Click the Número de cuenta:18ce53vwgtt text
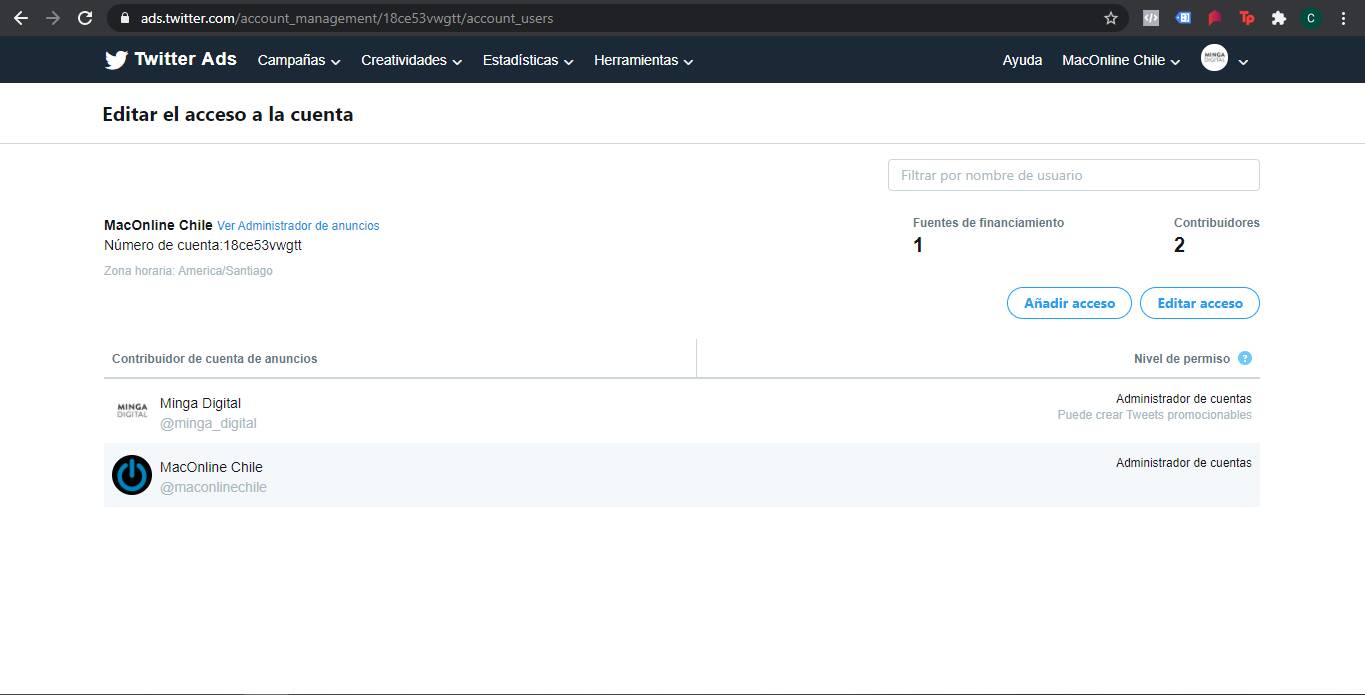The height and width of the screenshot is (695, 1365). click(203, 245)
